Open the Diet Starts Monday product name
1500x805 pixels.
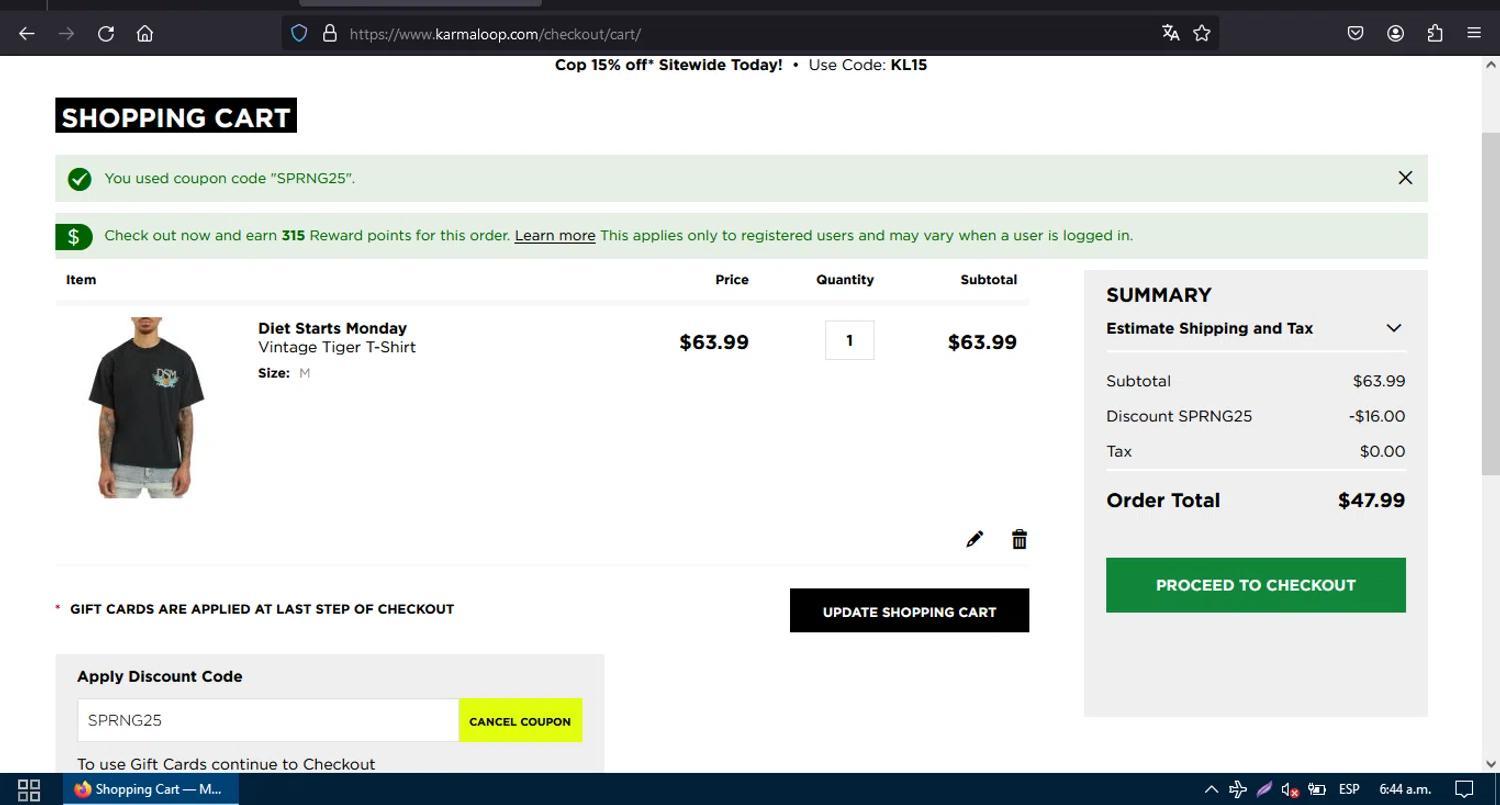pyautogui.click(x=332, y=328)
